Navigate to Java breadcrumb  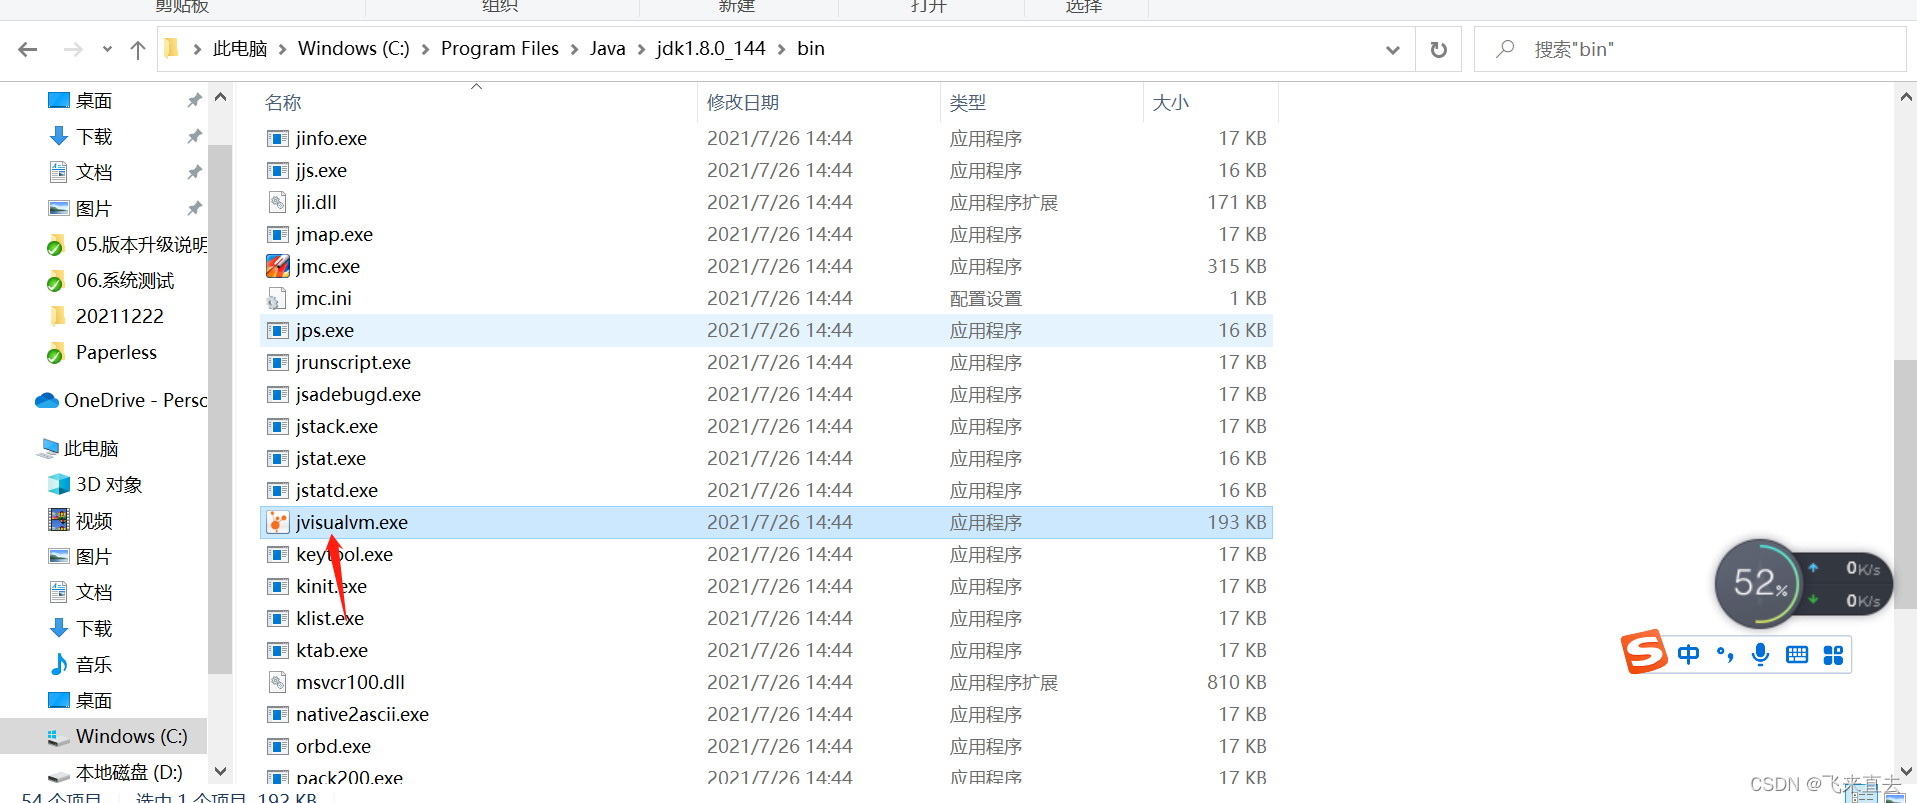607,49
